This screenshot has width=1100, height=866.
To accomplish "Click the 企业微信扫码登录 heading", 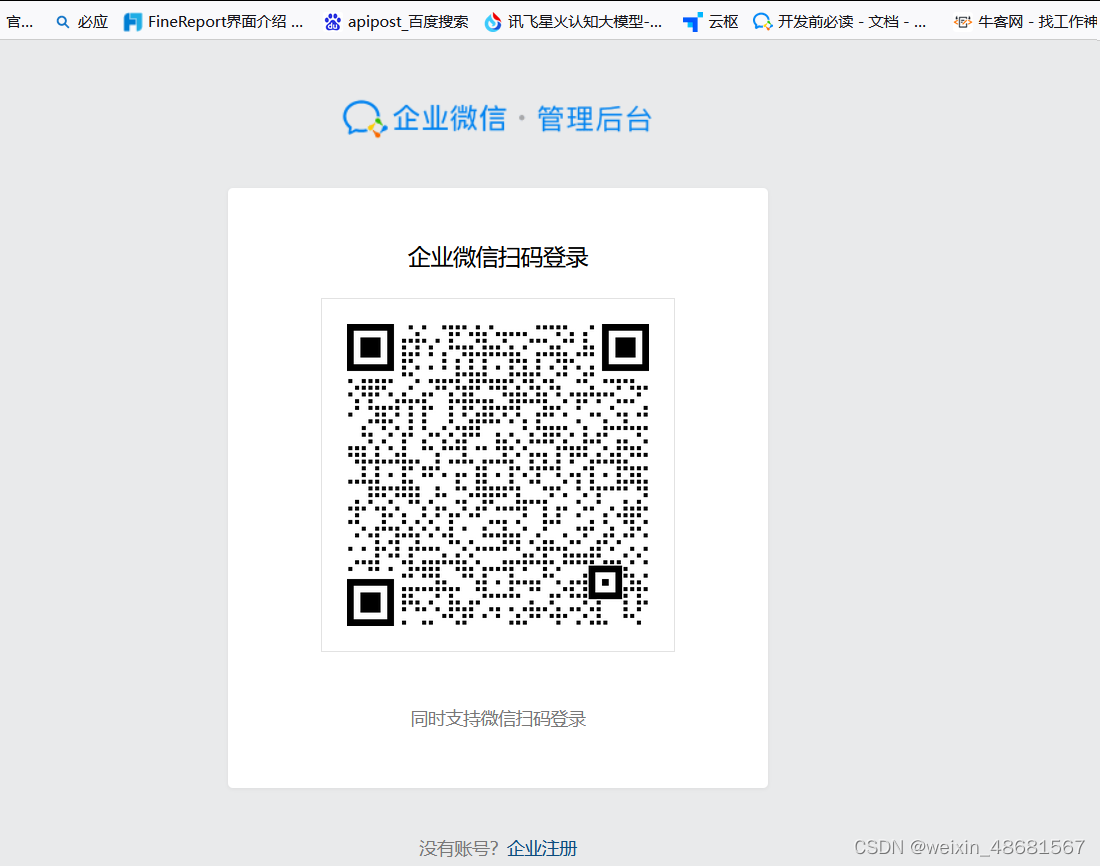I will (498, 258).
